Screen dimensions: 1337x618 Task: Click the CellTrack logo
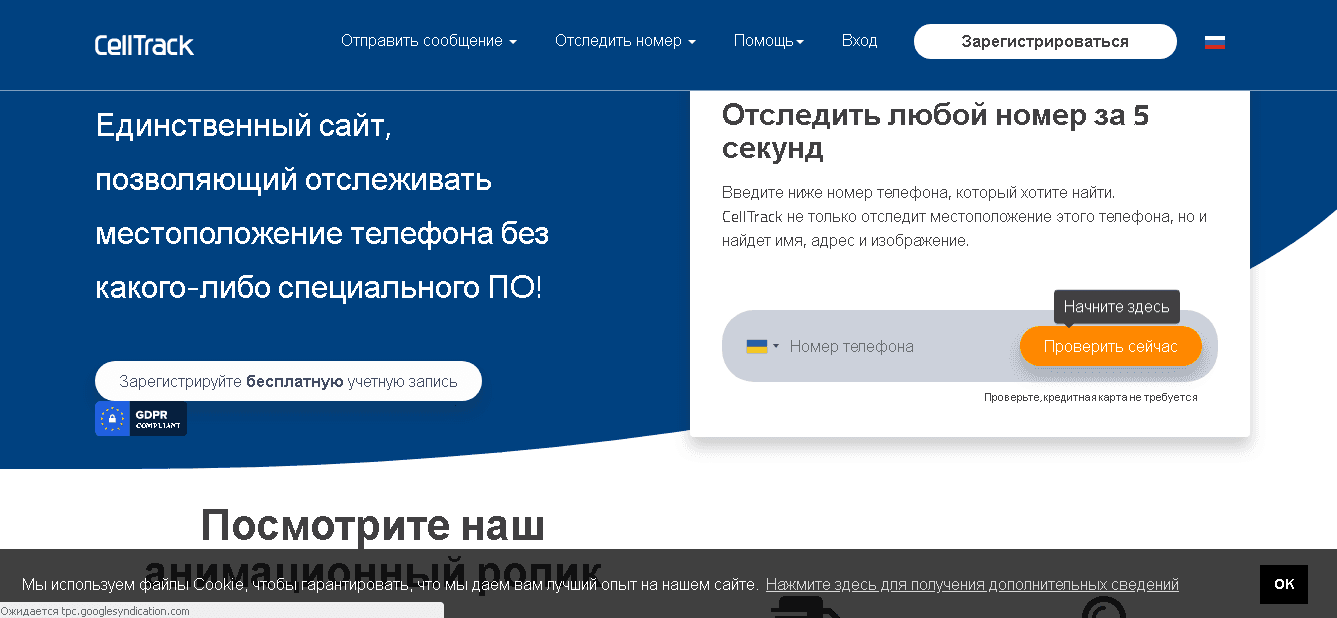[x=144, y=44]
